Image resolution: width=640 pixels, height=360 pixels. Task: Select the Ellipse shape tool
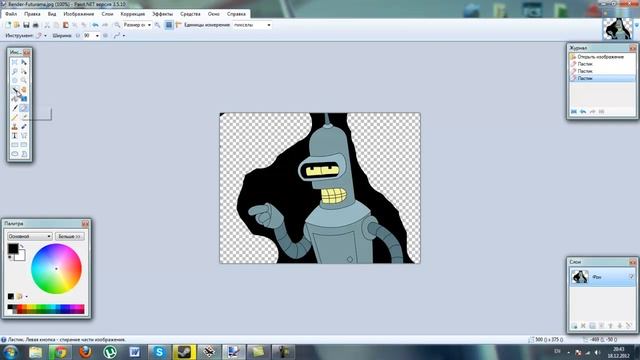tap(15, 154)
